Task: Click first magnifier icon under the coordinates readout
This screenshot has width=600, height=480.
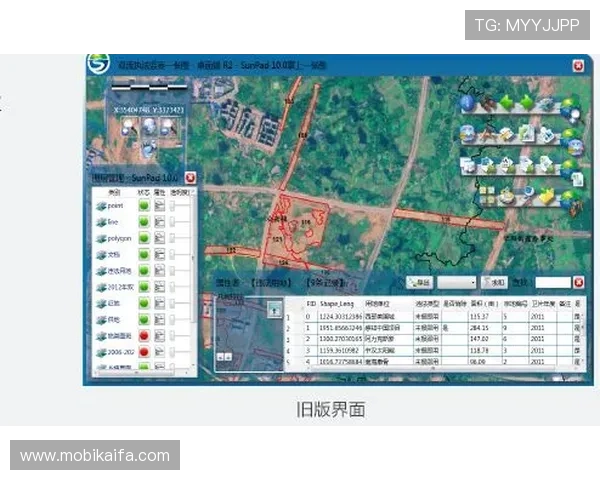Action: click(x=128, y=126)
